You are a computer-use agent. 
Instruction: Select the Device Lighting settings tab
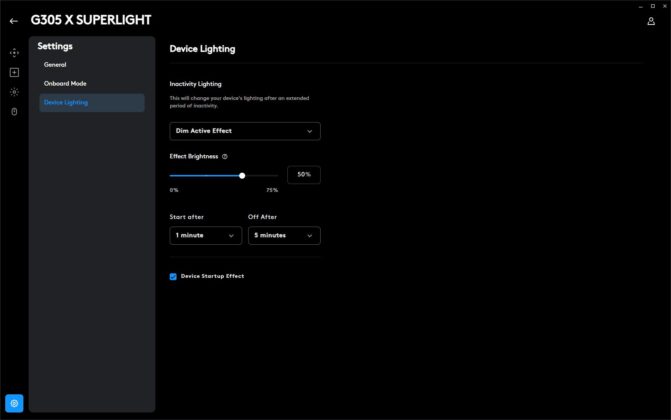click(92, 103)
